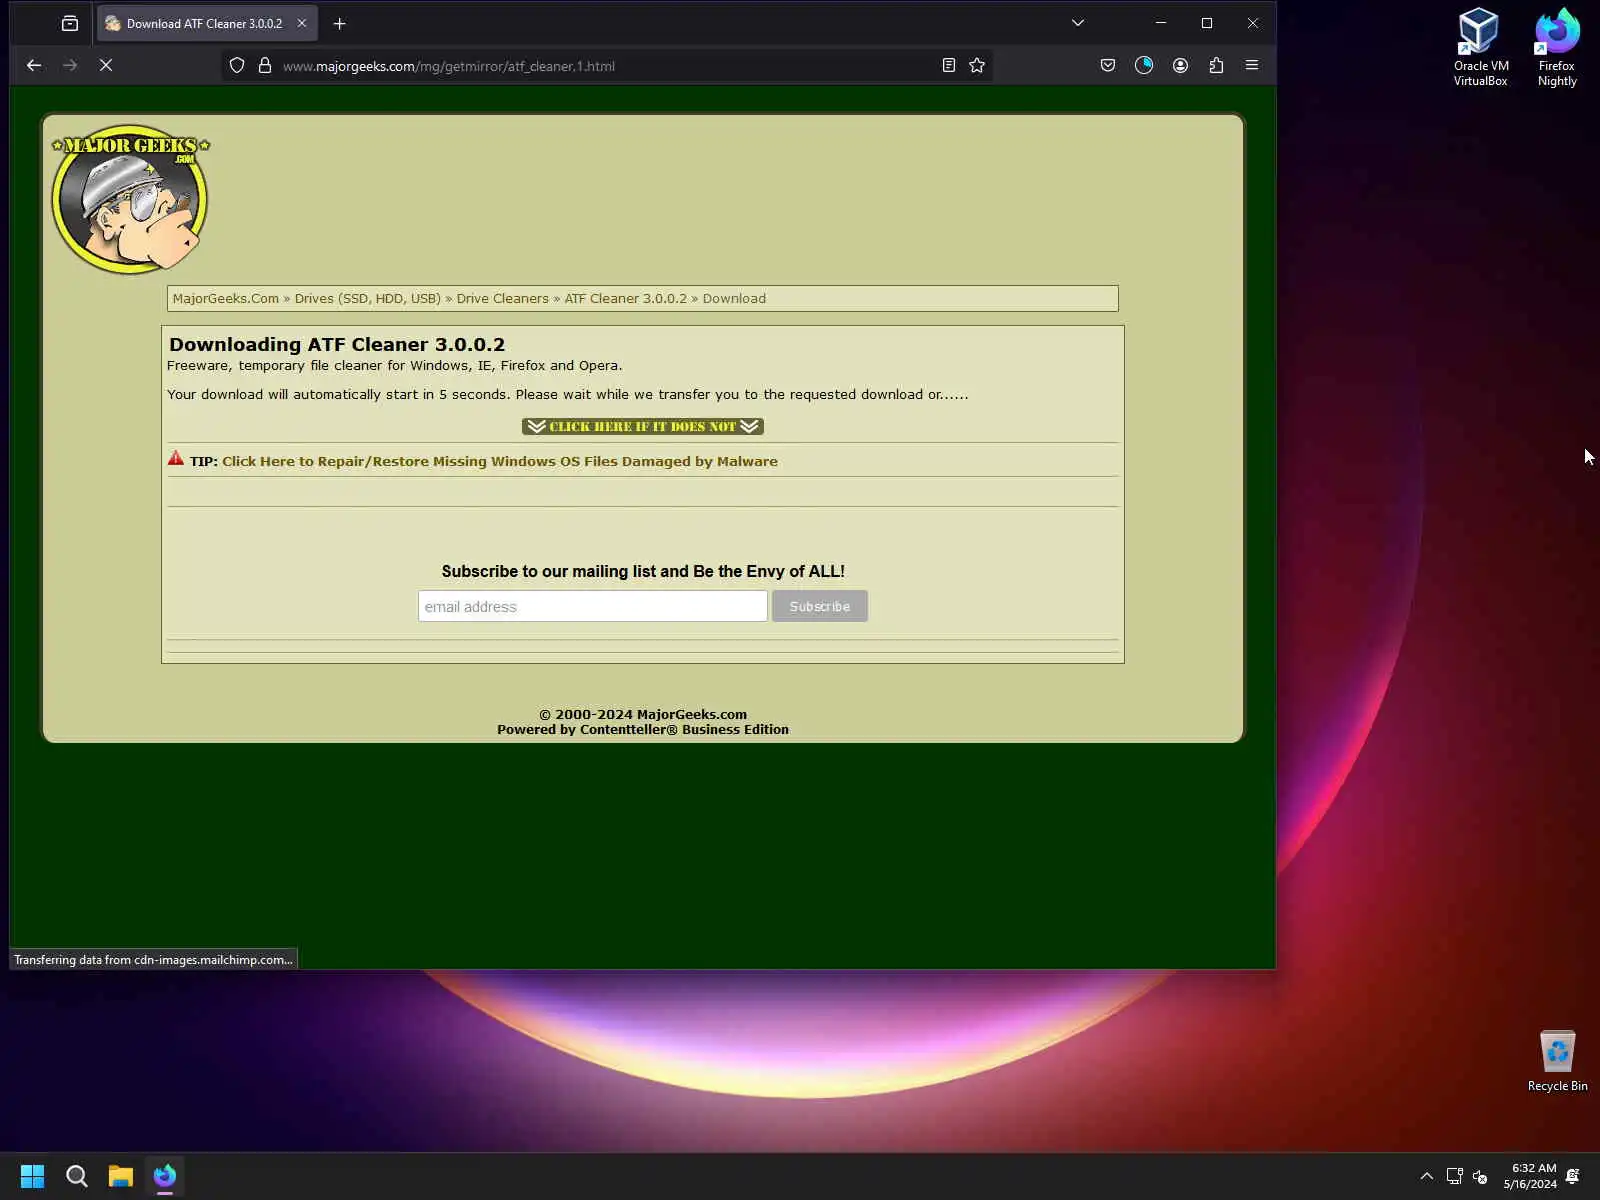The image size is (1600, 1200).
Task: Open Windows Start menu
Action: (33, 1176)
